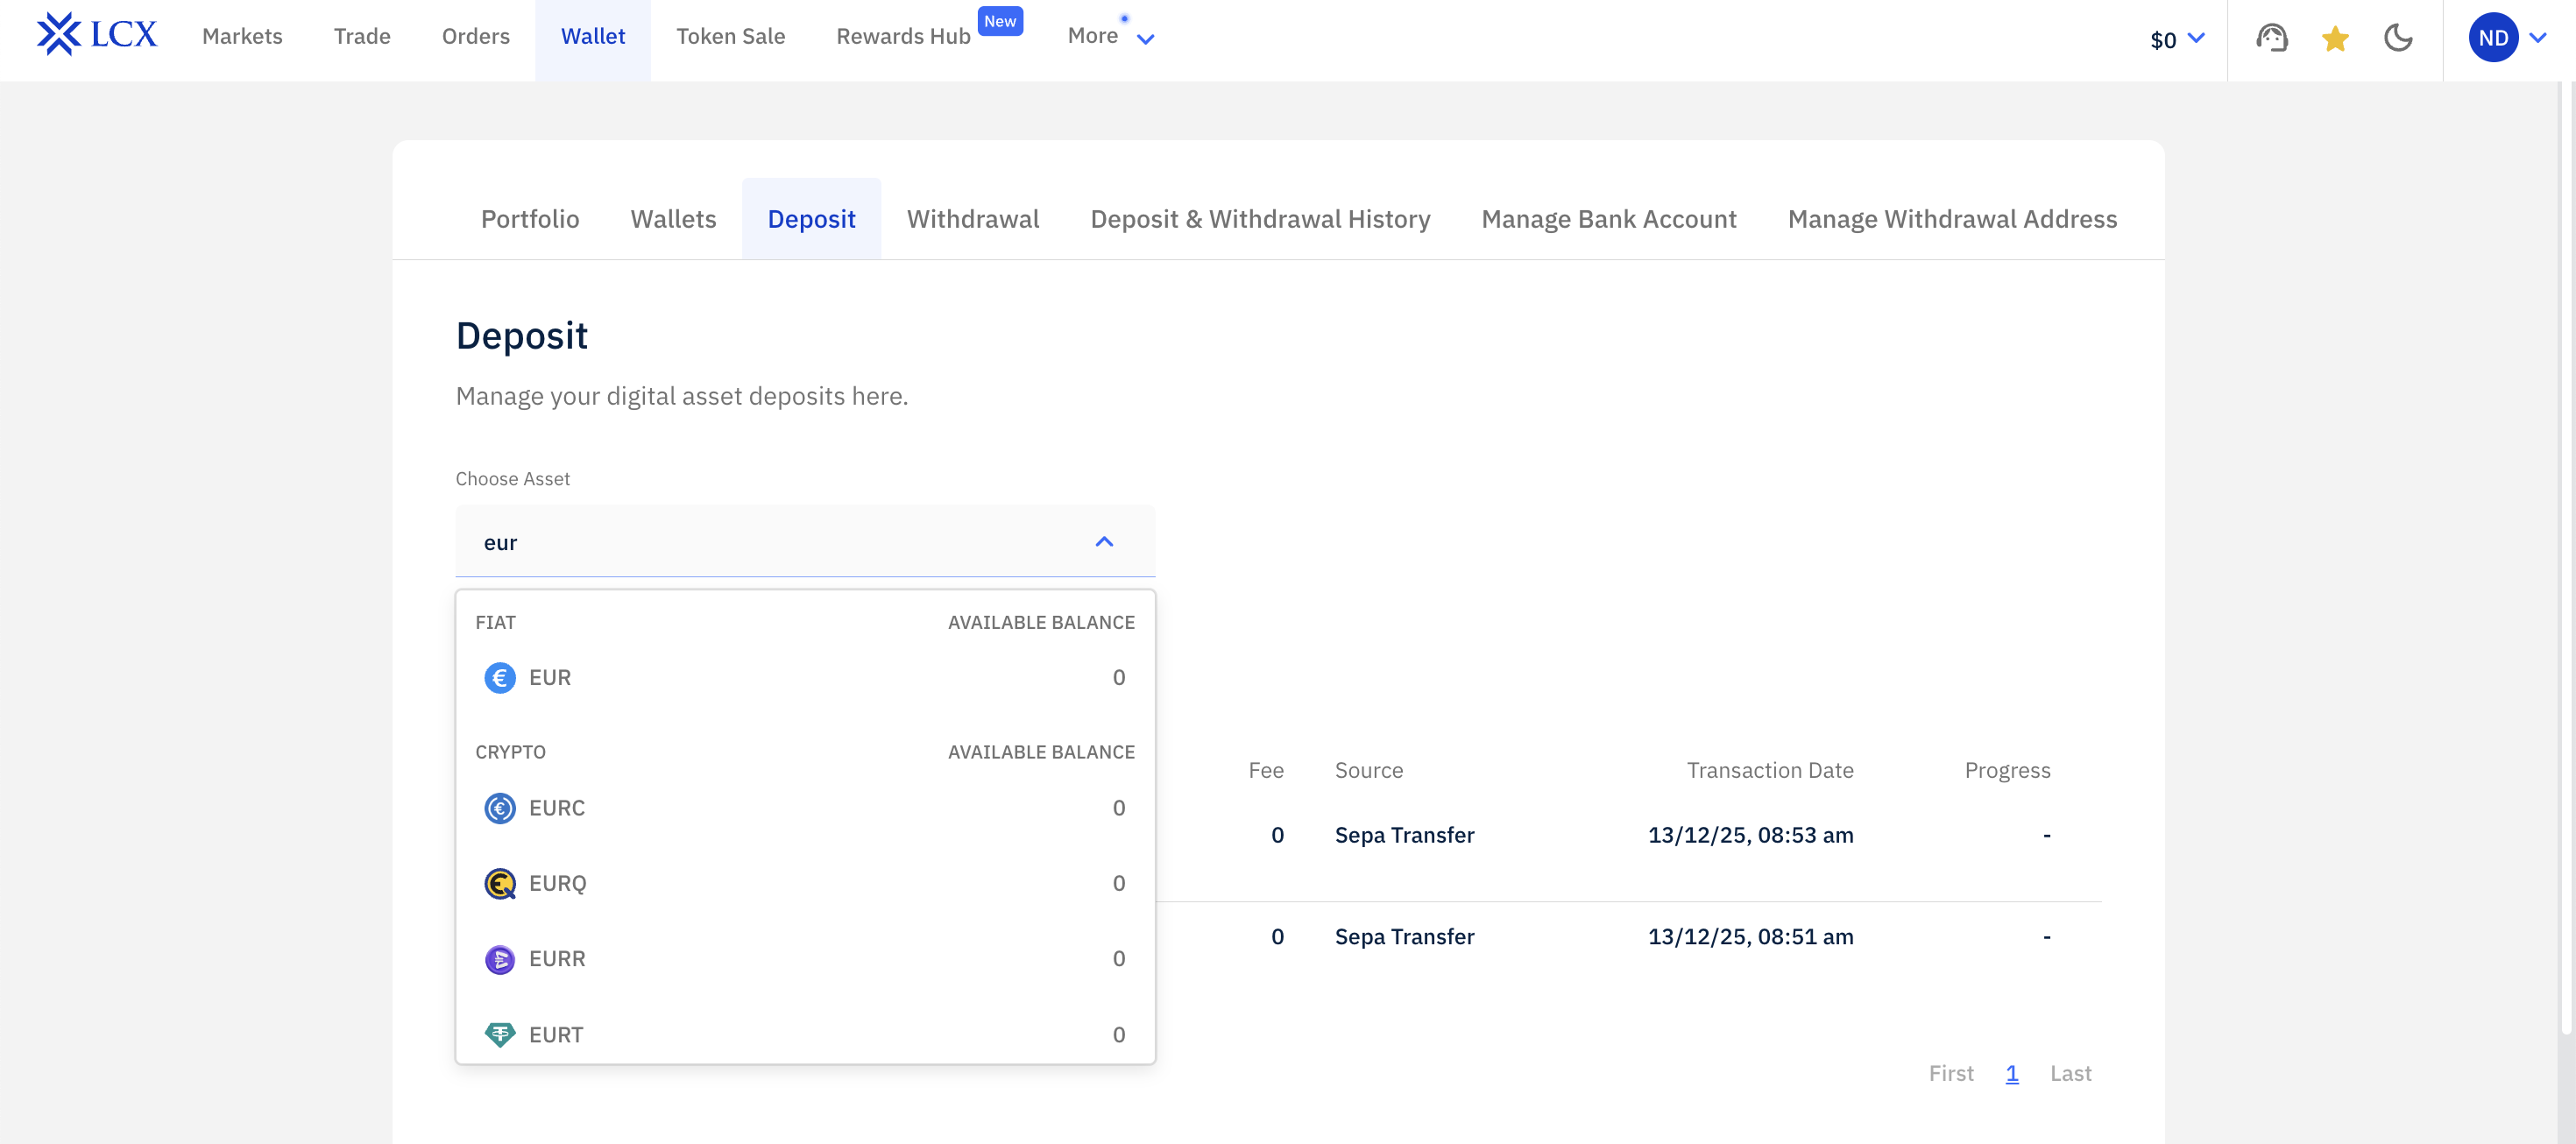
Task: Expand the More navigation menu
Action: click(x=1110, y=36)
